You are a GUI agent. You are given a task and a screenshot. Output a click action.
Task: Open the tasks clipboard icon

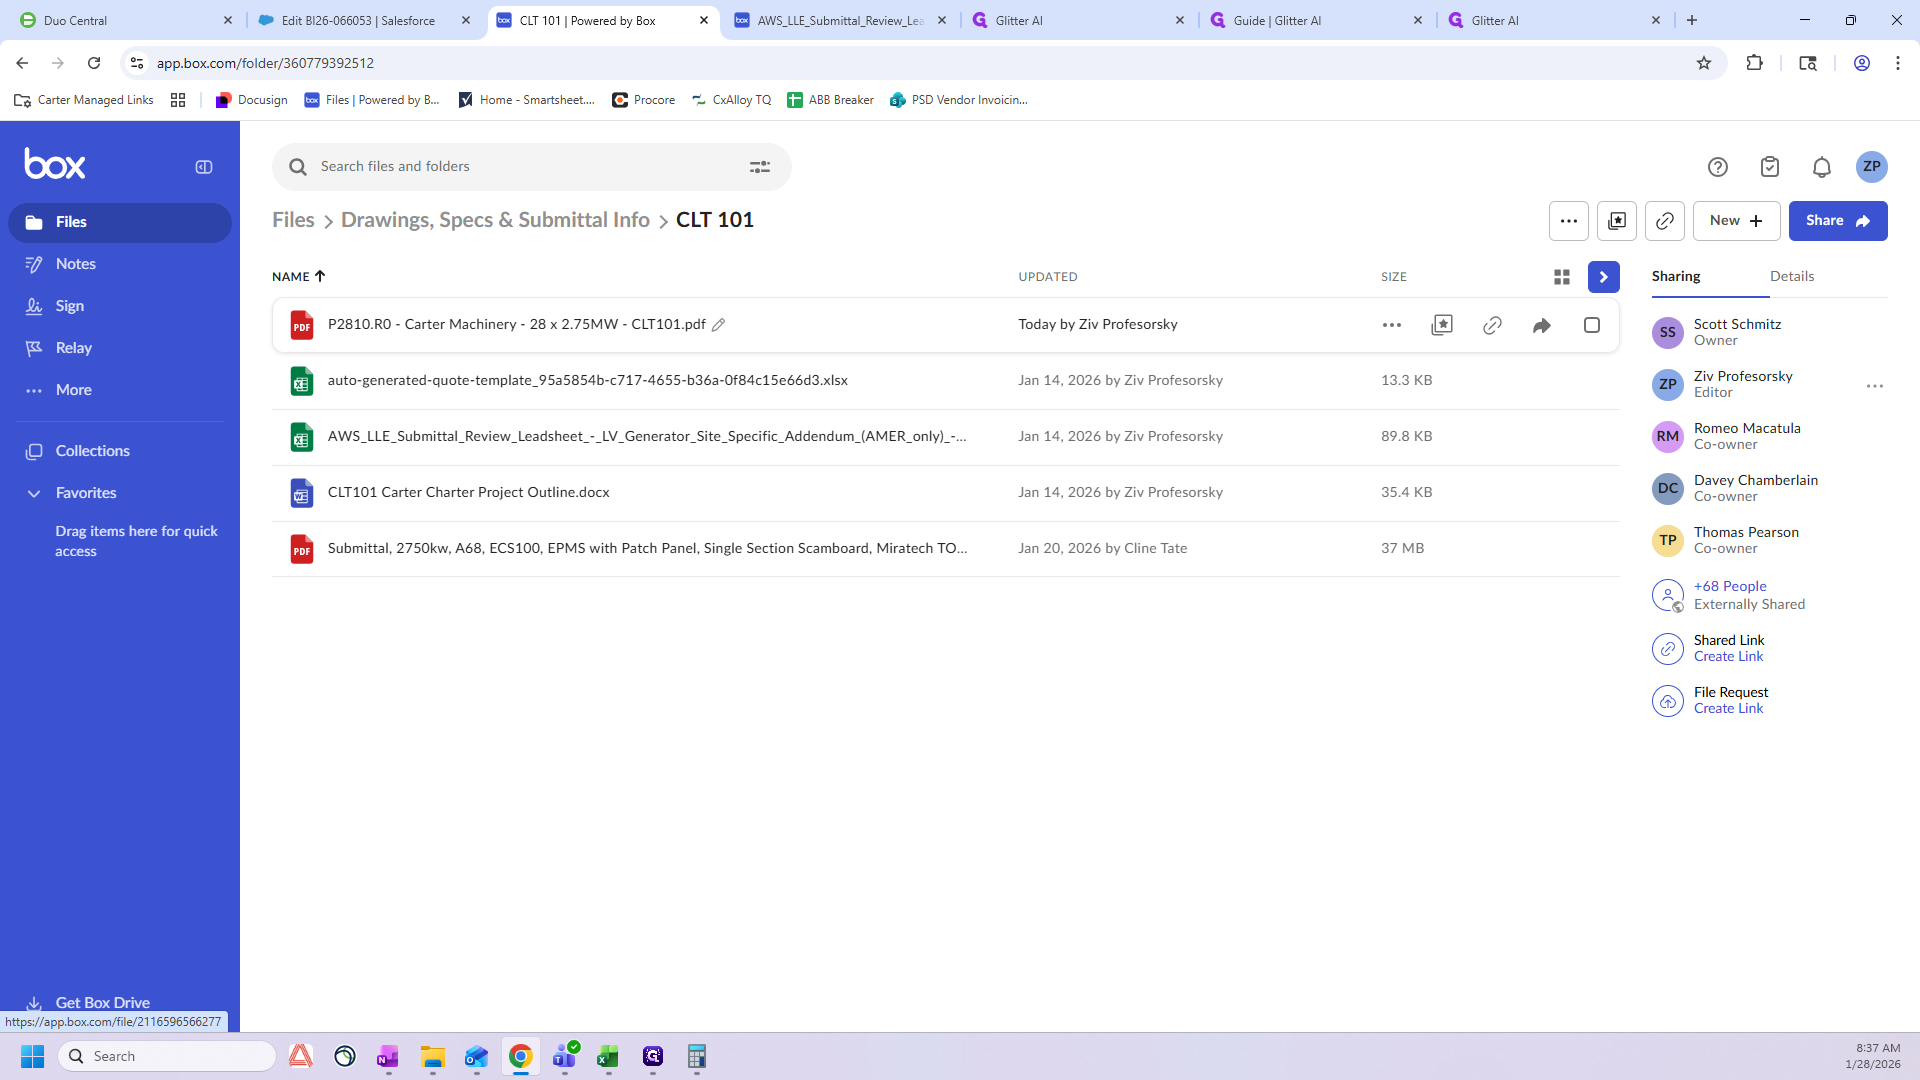pyautogui.click(x=1770, y=167)
